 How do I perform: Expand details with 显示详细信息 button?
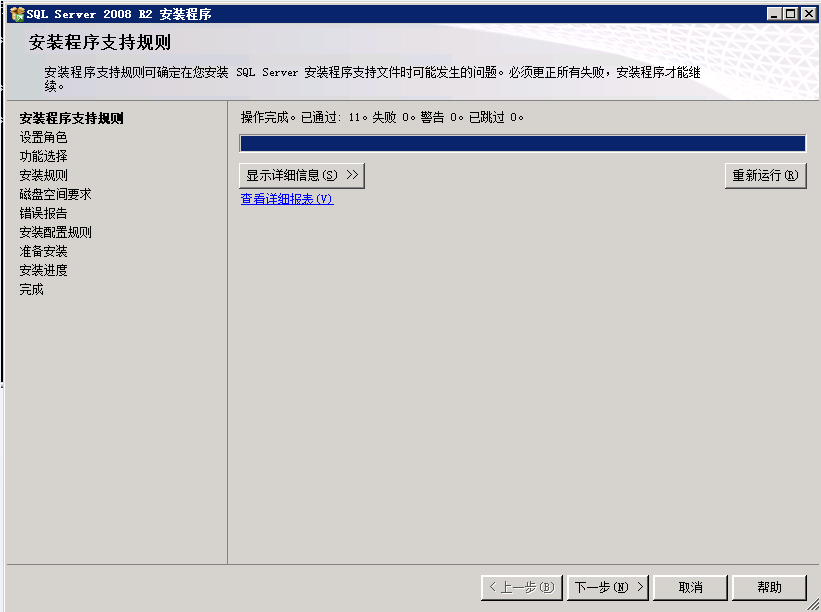pyautogui.click(x=302, y=176)
